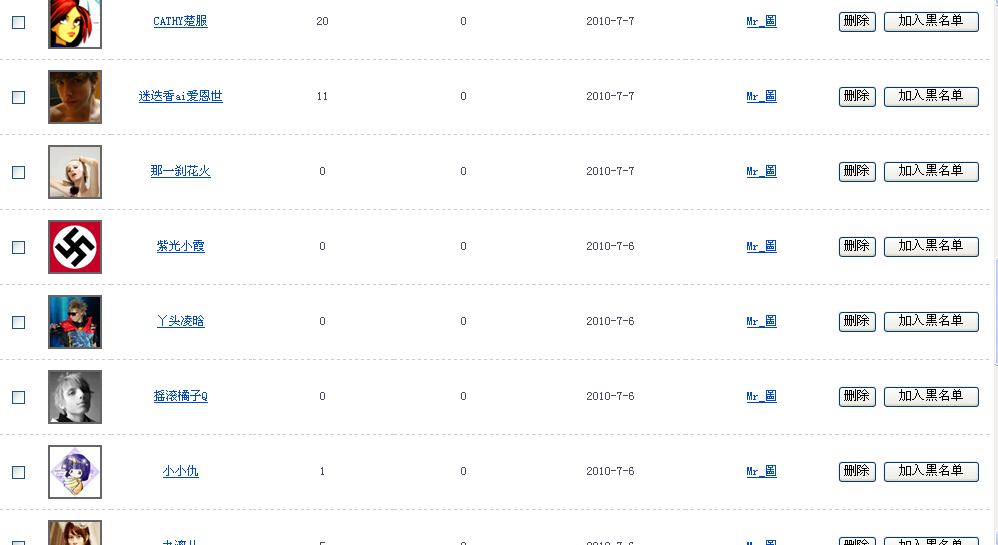Open the 迷迭香ai爱恩世 username link
This screenshot has height=545, width=998.
[180, 96]
